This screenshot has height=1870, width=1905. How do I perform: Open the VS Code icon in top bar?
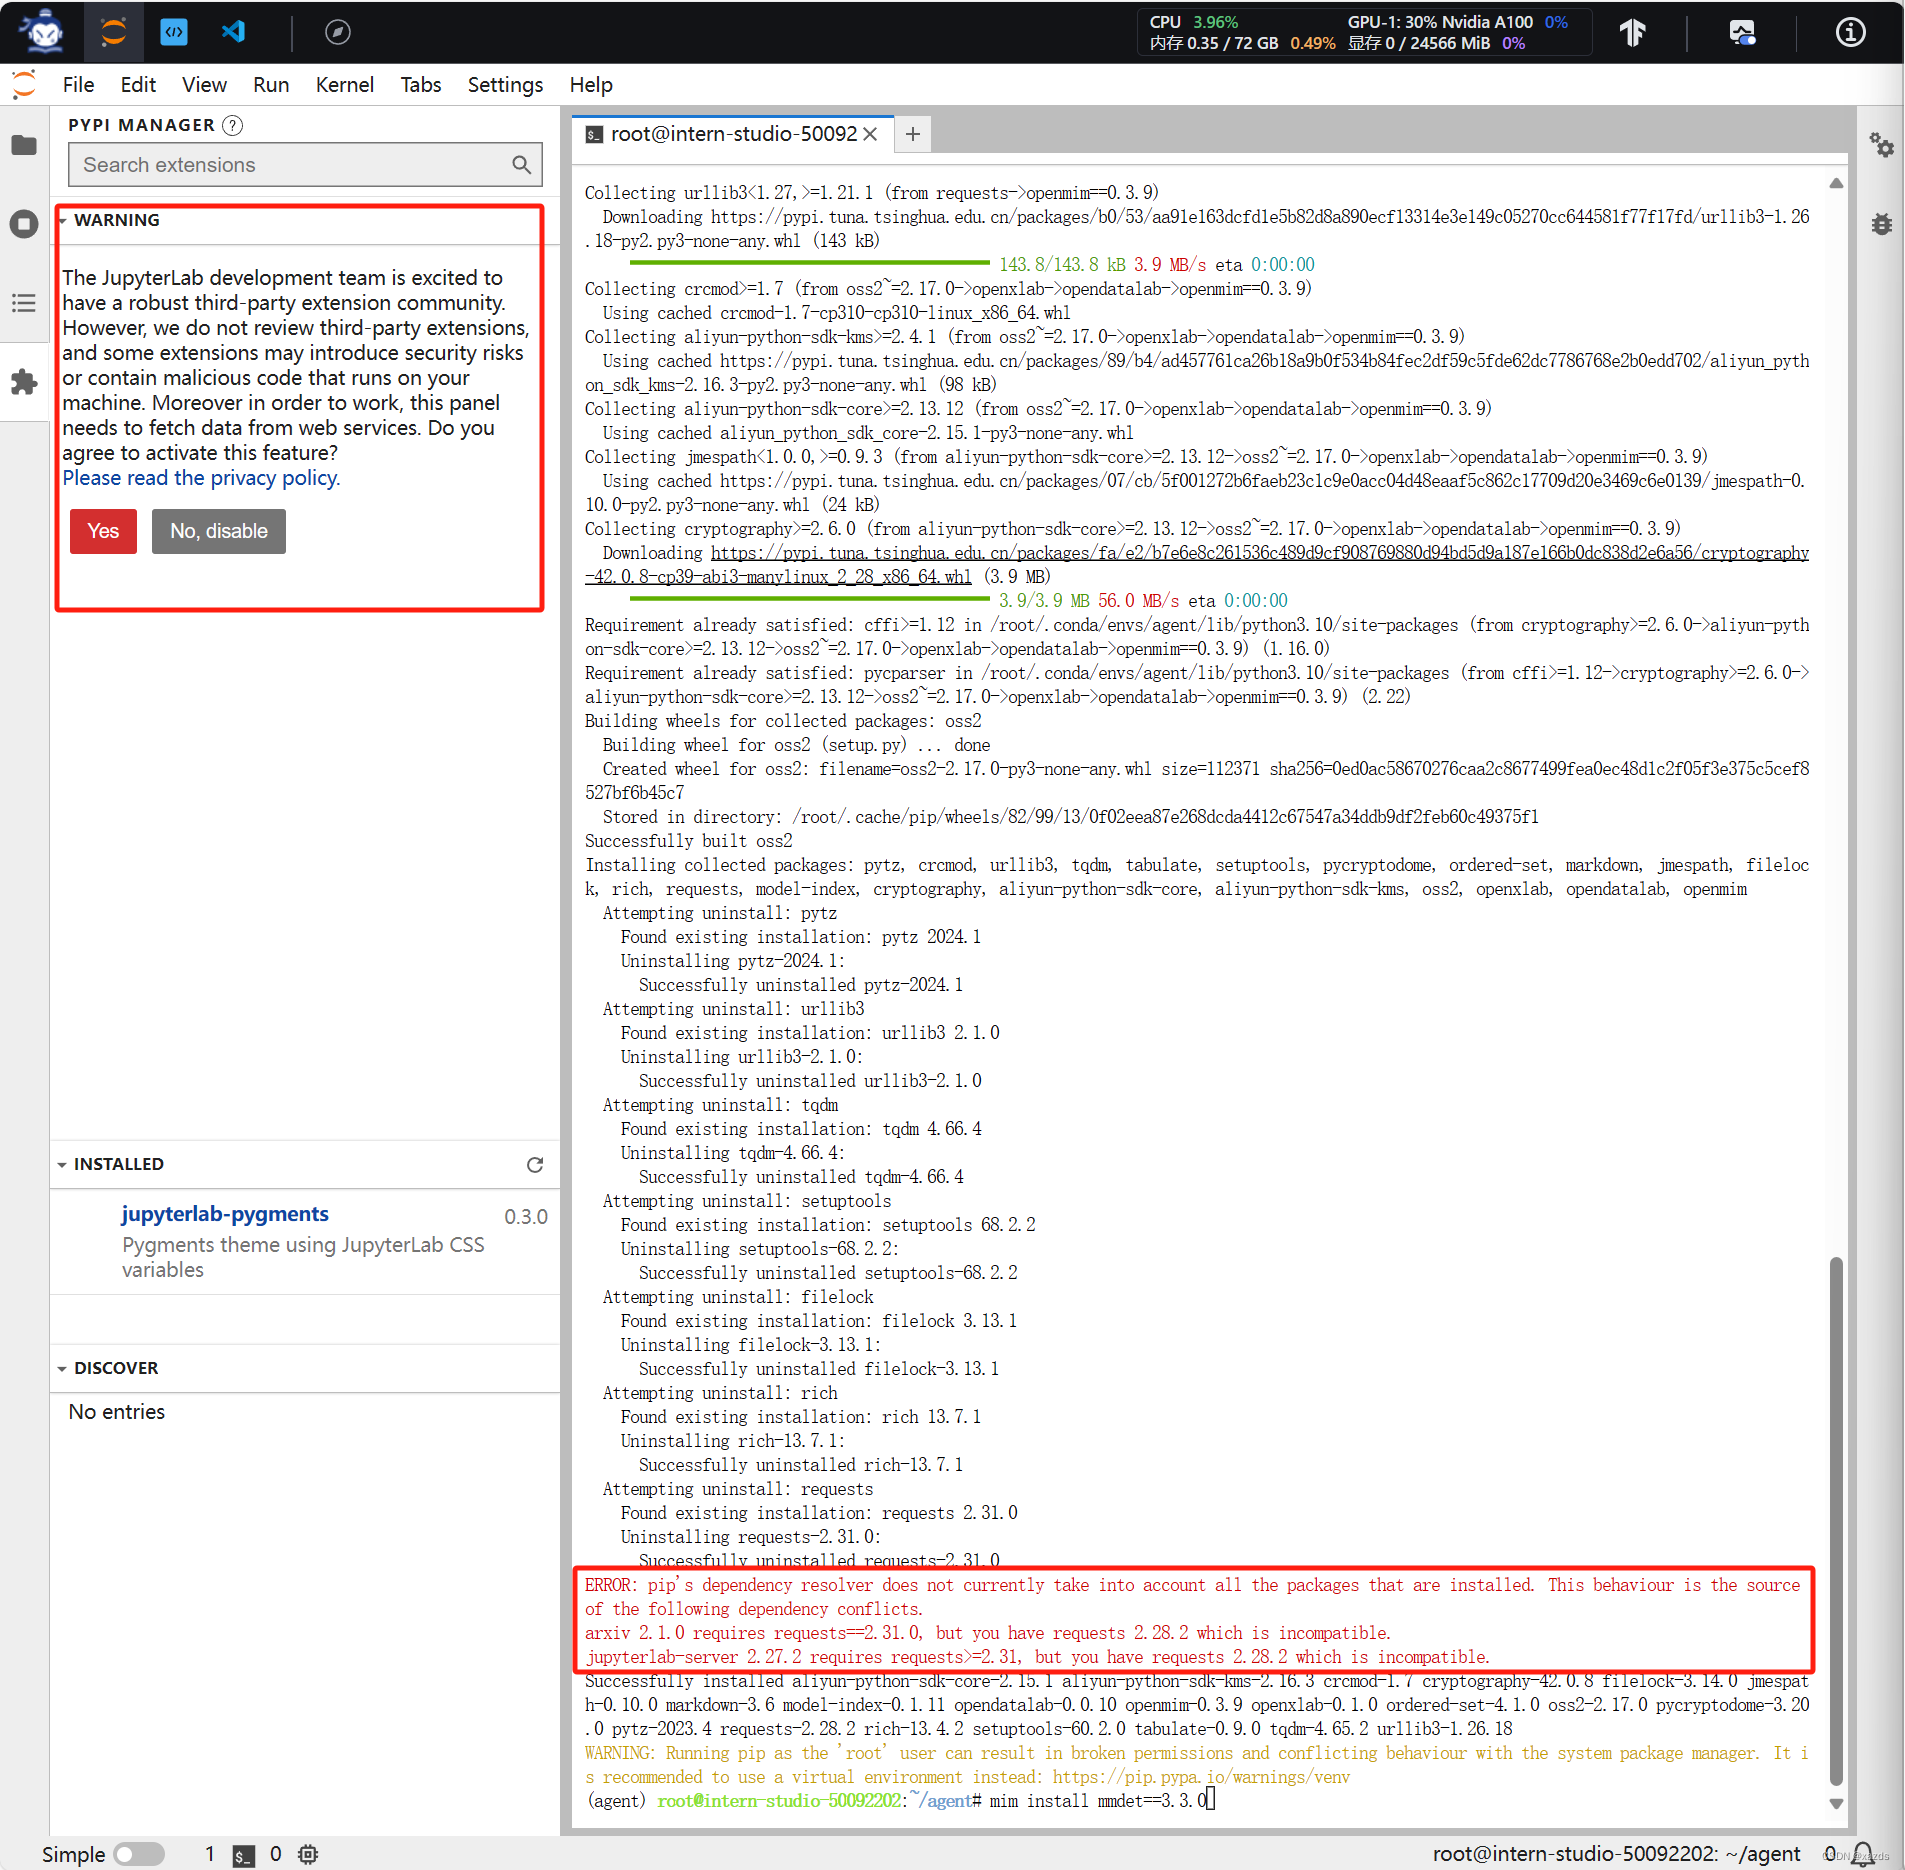(234, 32)
